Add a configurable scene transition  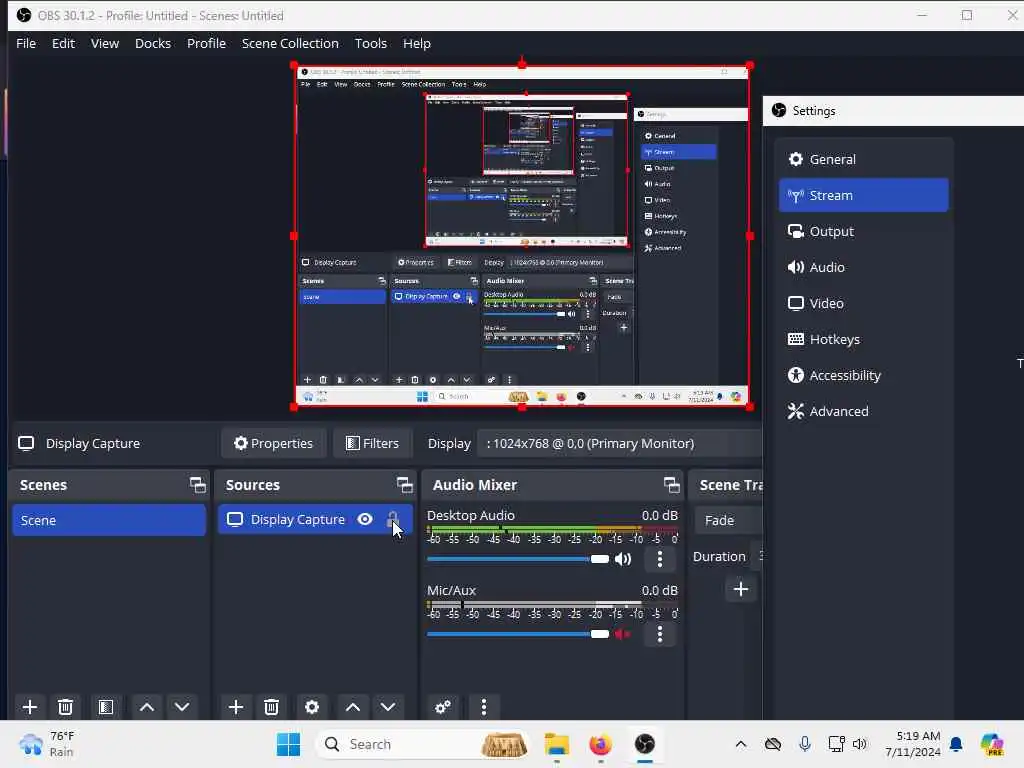741,589
